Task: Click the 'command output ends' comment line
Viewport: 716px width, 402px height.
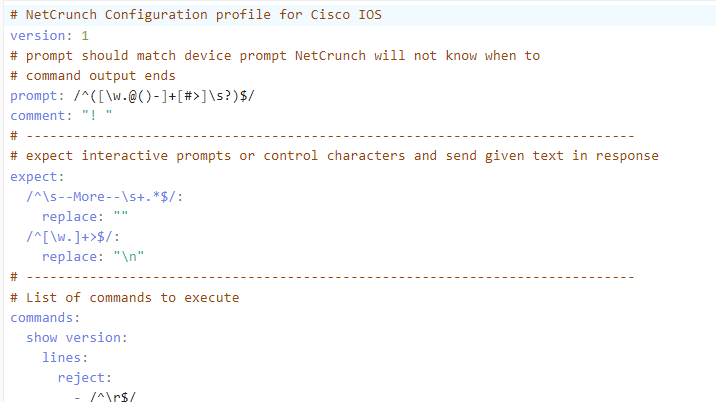Action: point(93,76)
